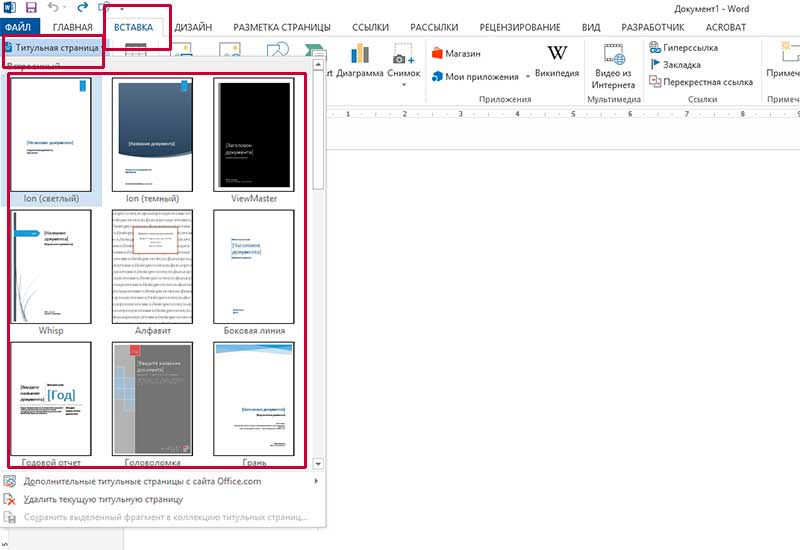Collapse the Титульная страница dropdown button
Image resolution: width=800 pixels, height=550 pixels.
click(x=53, y=47)
